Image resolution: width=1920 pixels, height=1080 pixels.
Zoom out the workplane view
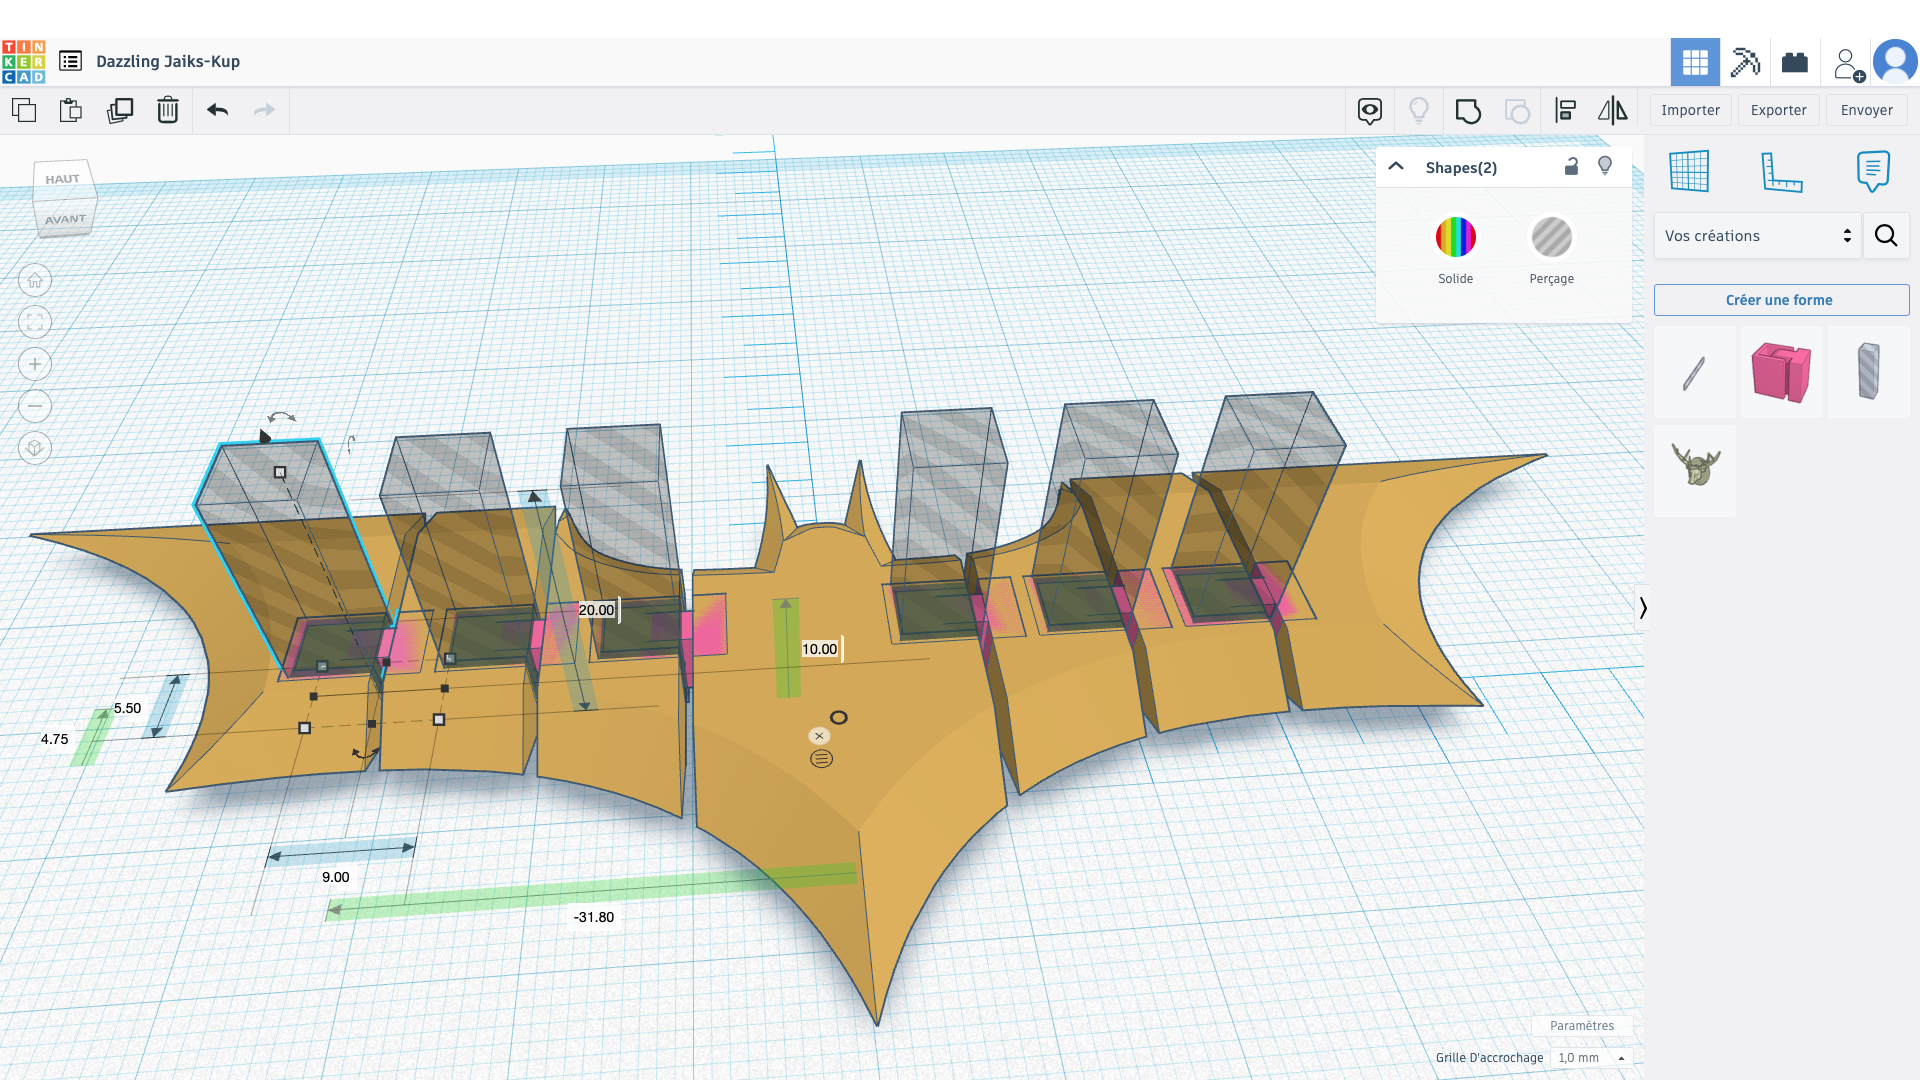point(35,406)
